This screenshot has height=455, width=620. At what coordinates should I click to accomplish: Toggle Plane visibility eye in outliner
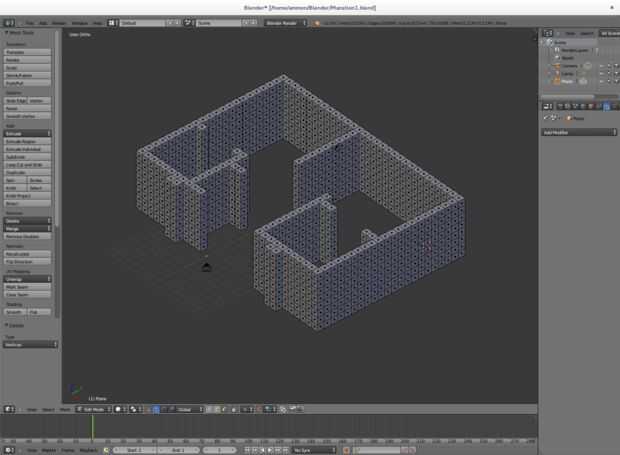click(602, 81)
